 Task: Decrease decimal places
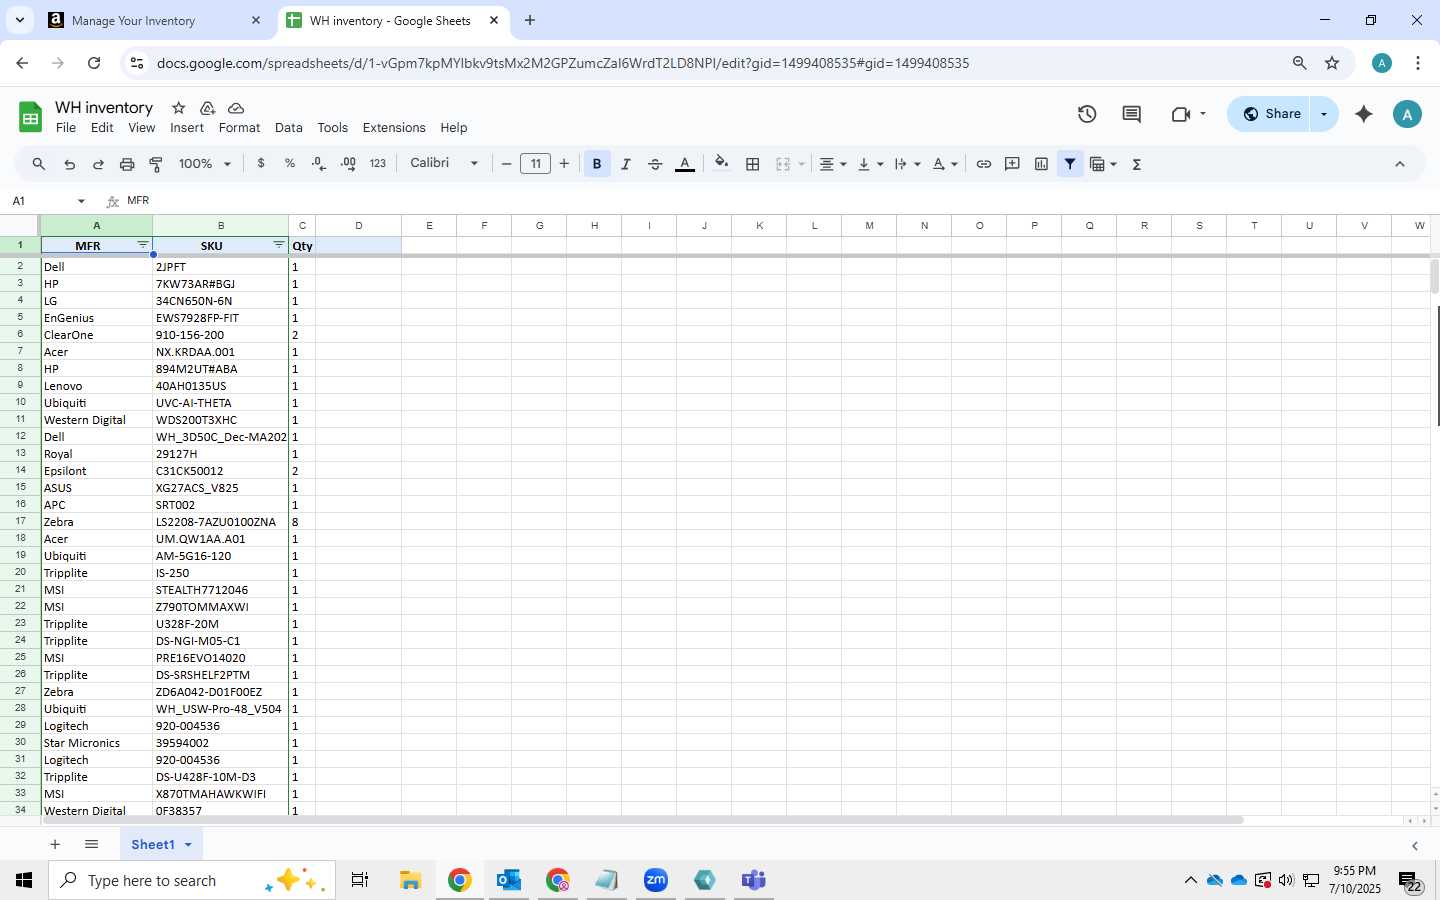[x=319, y=163]
